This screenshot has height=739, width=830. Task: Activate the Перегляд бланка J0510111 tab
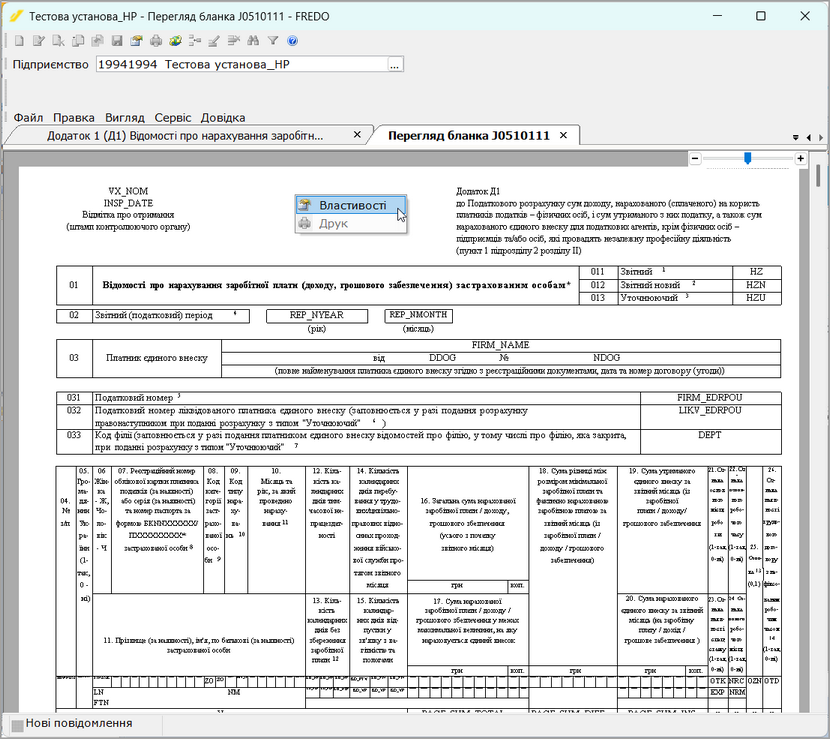468,136
